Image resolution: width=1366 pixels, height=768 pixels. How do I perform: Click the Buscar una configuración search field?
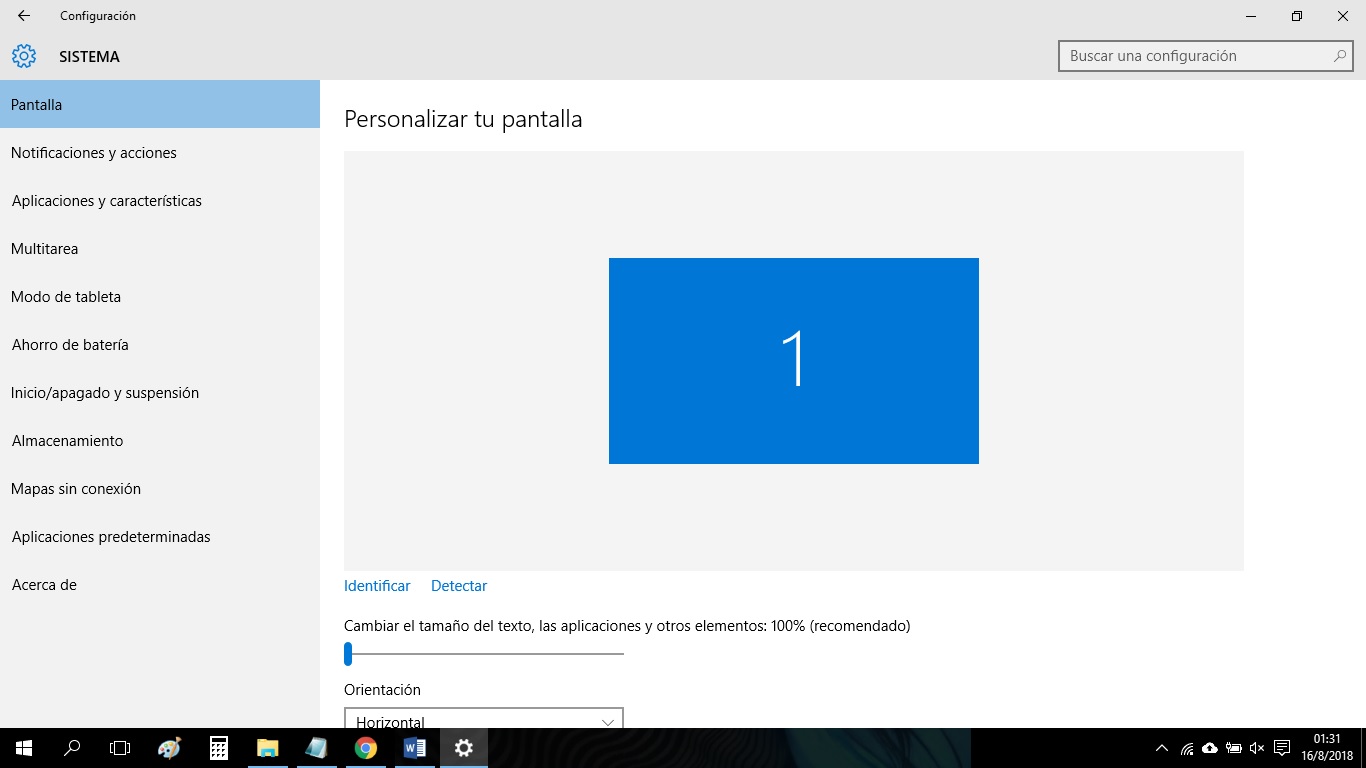[x=1205, y=56]
